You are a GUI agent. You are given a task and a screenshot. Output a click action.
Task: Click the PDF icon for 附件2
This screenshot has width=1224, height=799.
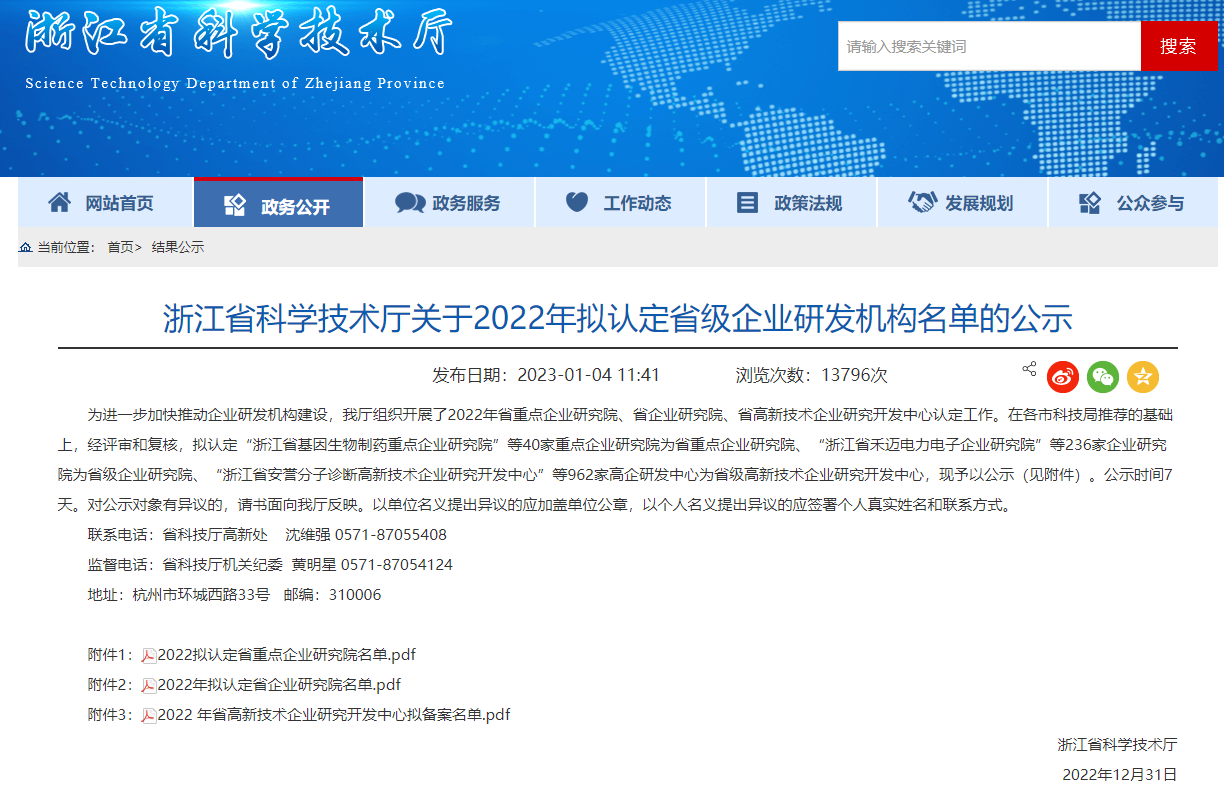149,686
